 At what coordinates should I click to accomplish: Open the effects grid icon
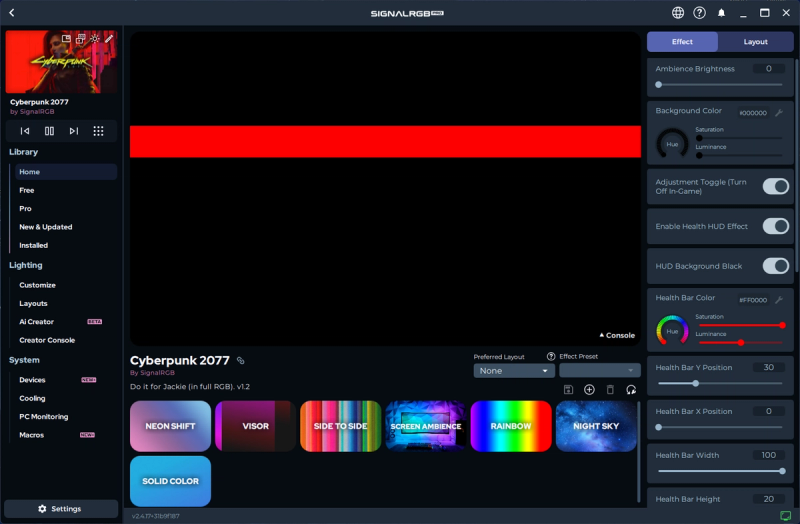click(98, 131)
